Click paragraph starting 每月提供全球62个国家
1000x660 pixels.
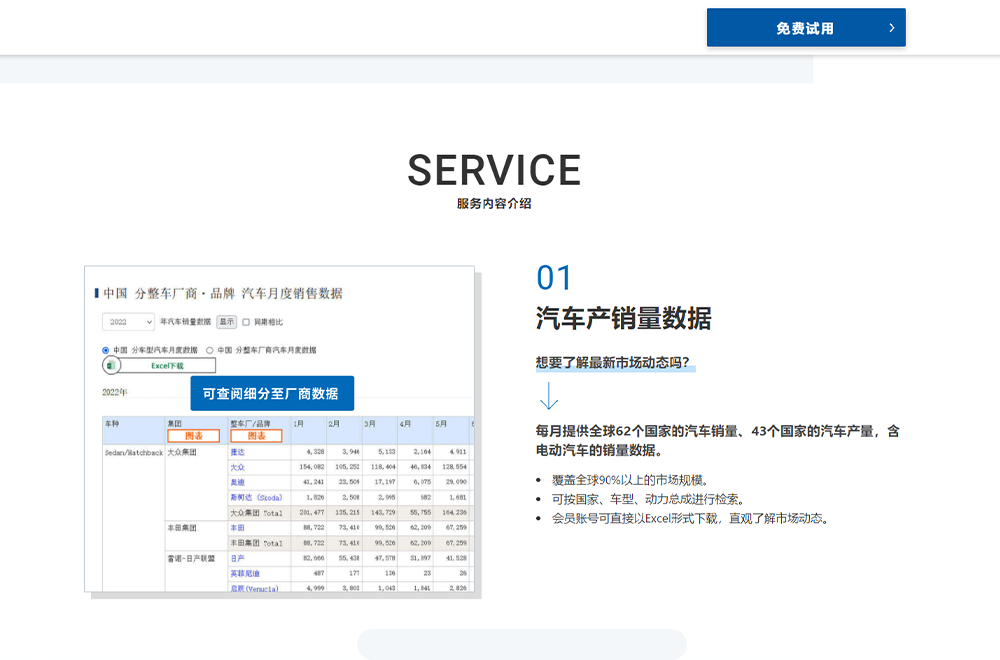[717, 441]
